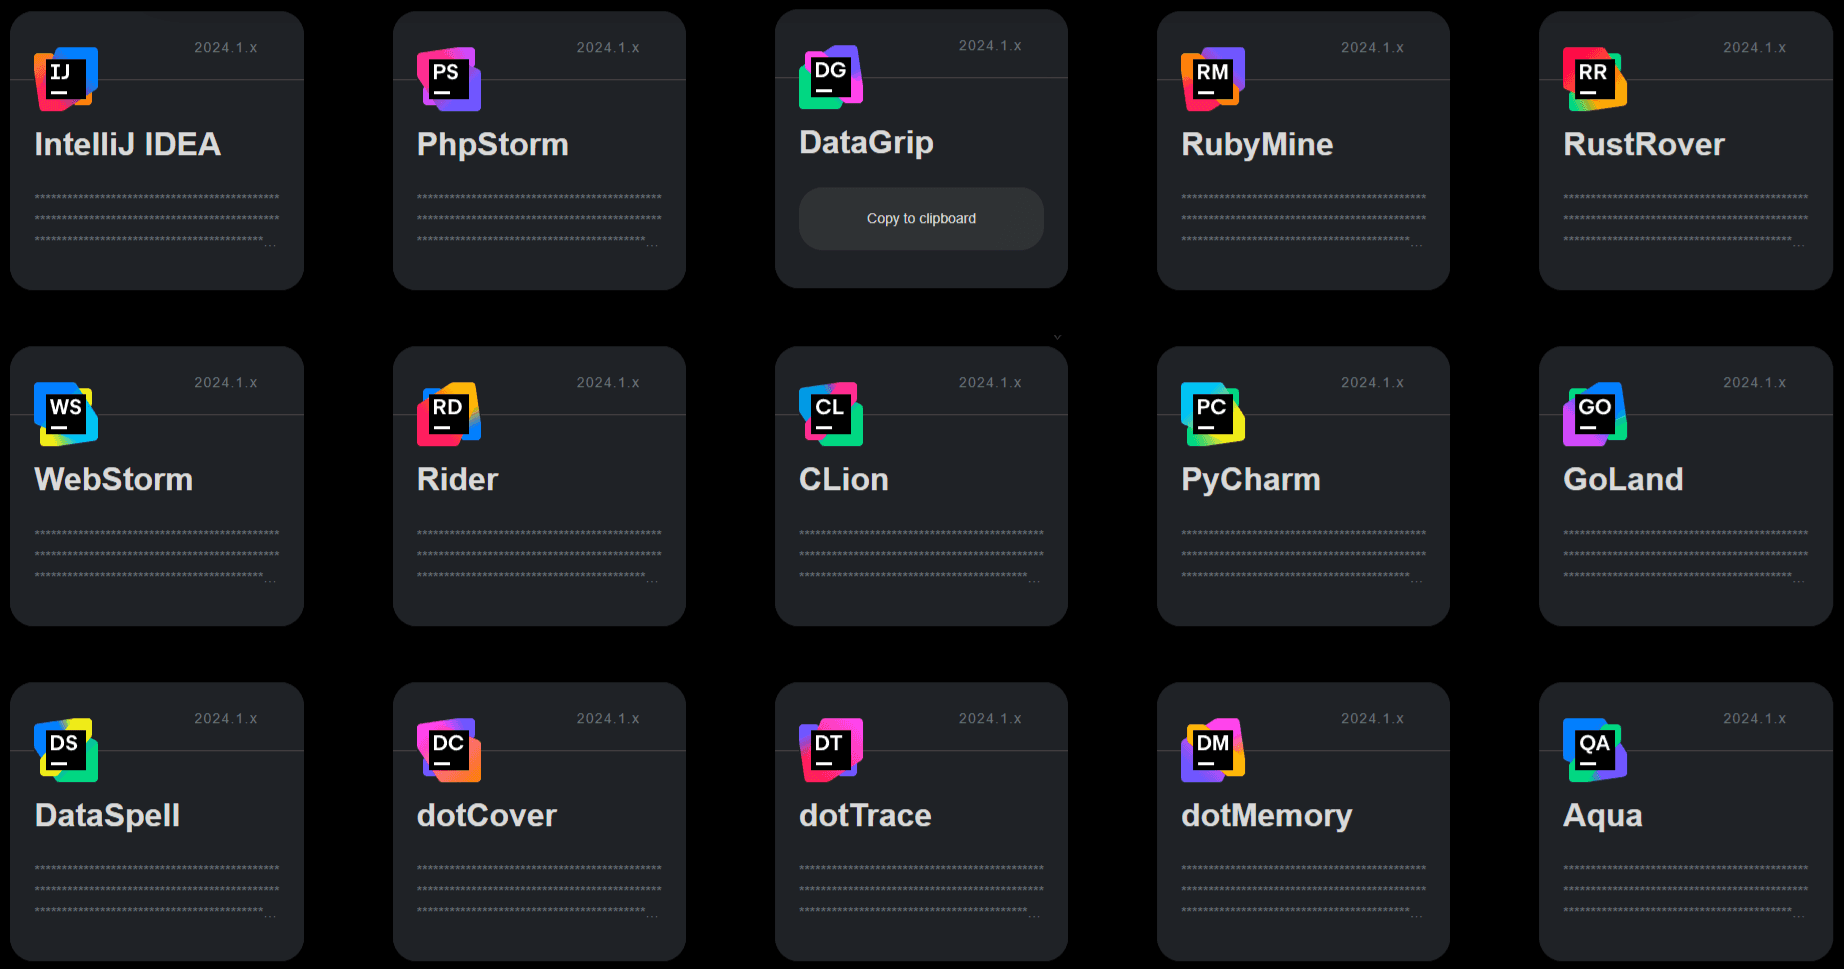This screenshot has width=1845, height=969.
Task: Click the masked license key under GoLand
Action: click(1685, 554)
